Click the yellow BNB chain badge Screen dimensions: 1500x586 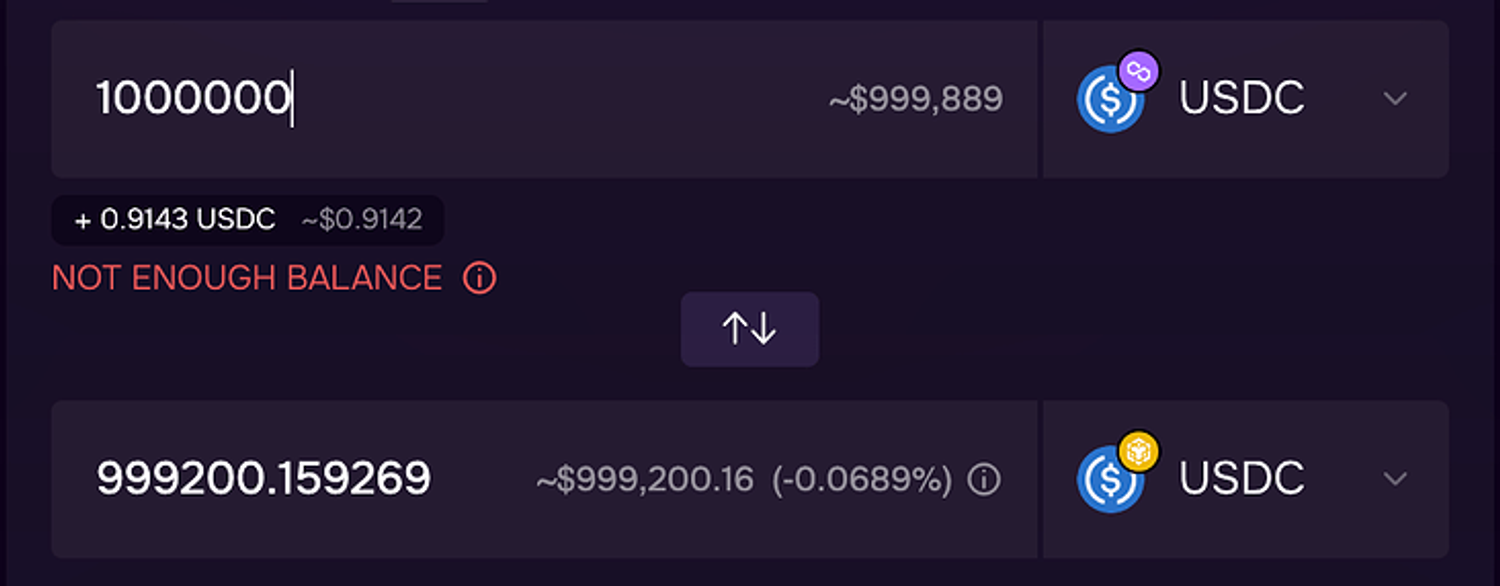pyautogui.click(x=1138, y=451)
